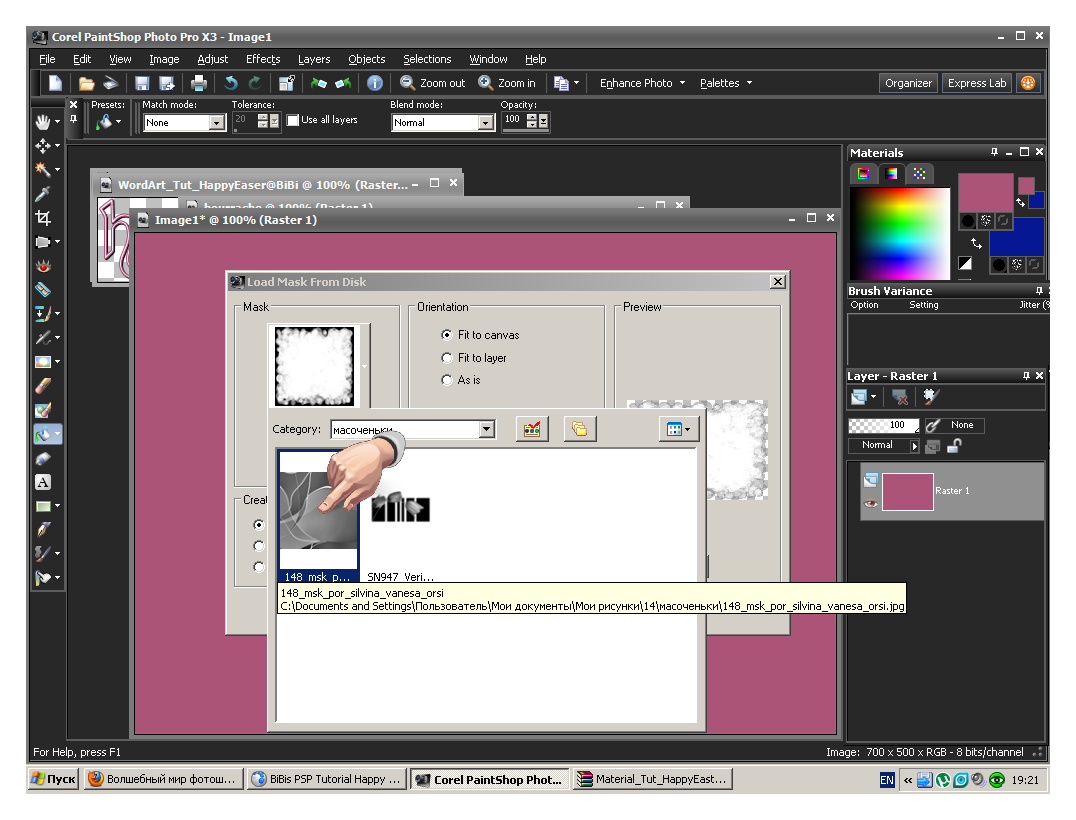This screenshot has width=1076, height=820.
Task: Click the orange icon beside Express Lab
Action: coord(1028,83)
